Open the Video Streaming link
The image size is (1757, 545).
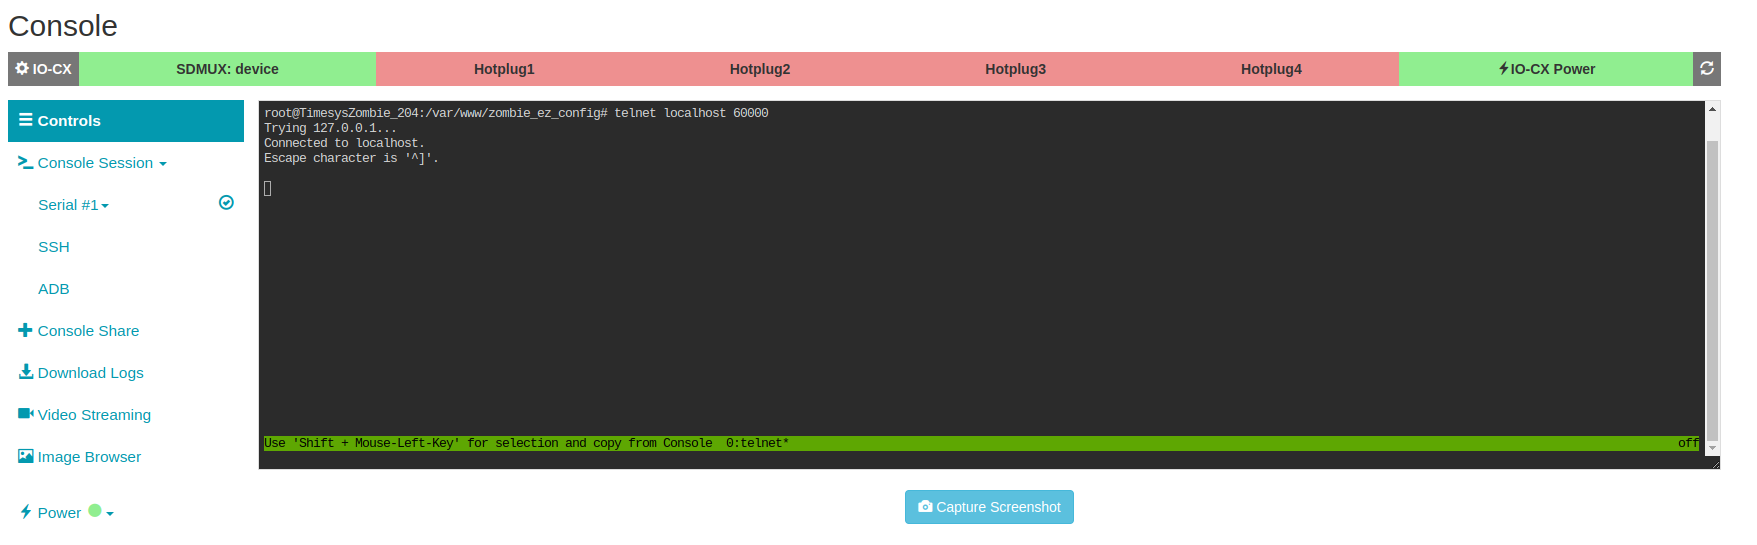click(x=94, y=415)
